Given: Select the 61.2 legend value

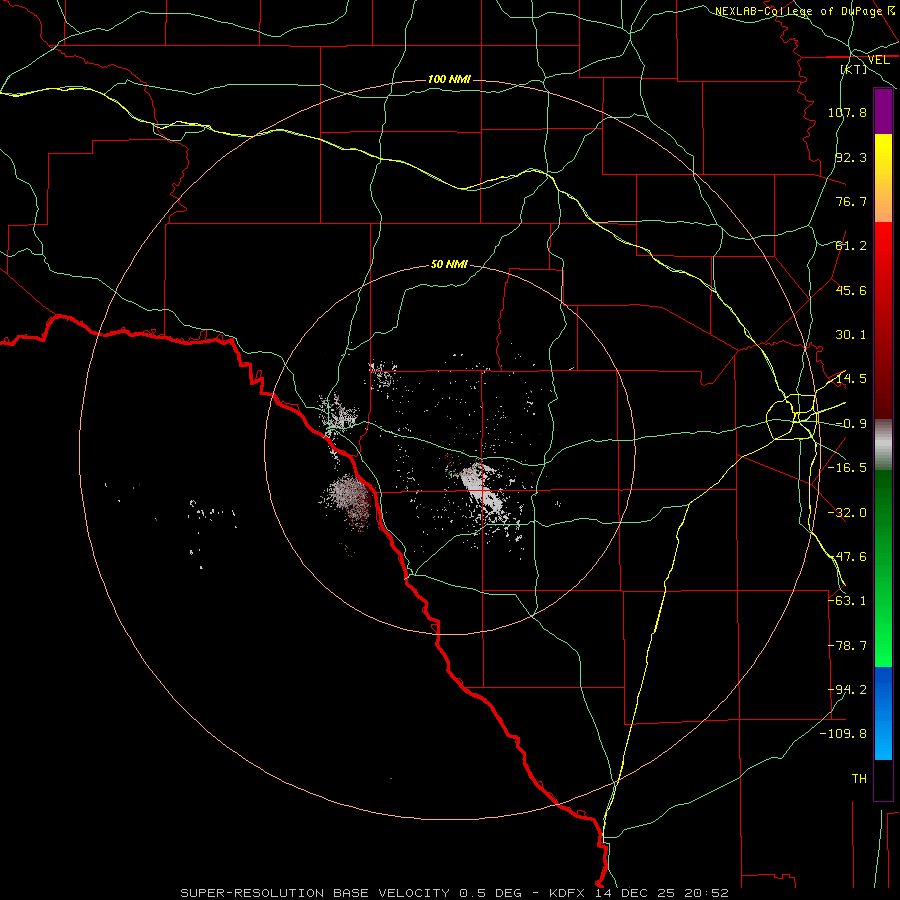Looking at the screenshot, I should (851, 246).
